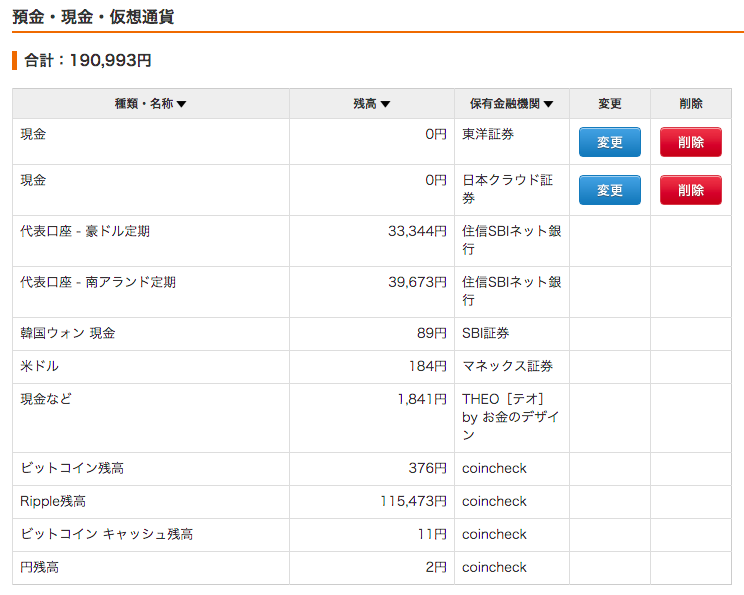744x595 pixels.
Task: Sort by 残高 column header
Action: point(372,103)
